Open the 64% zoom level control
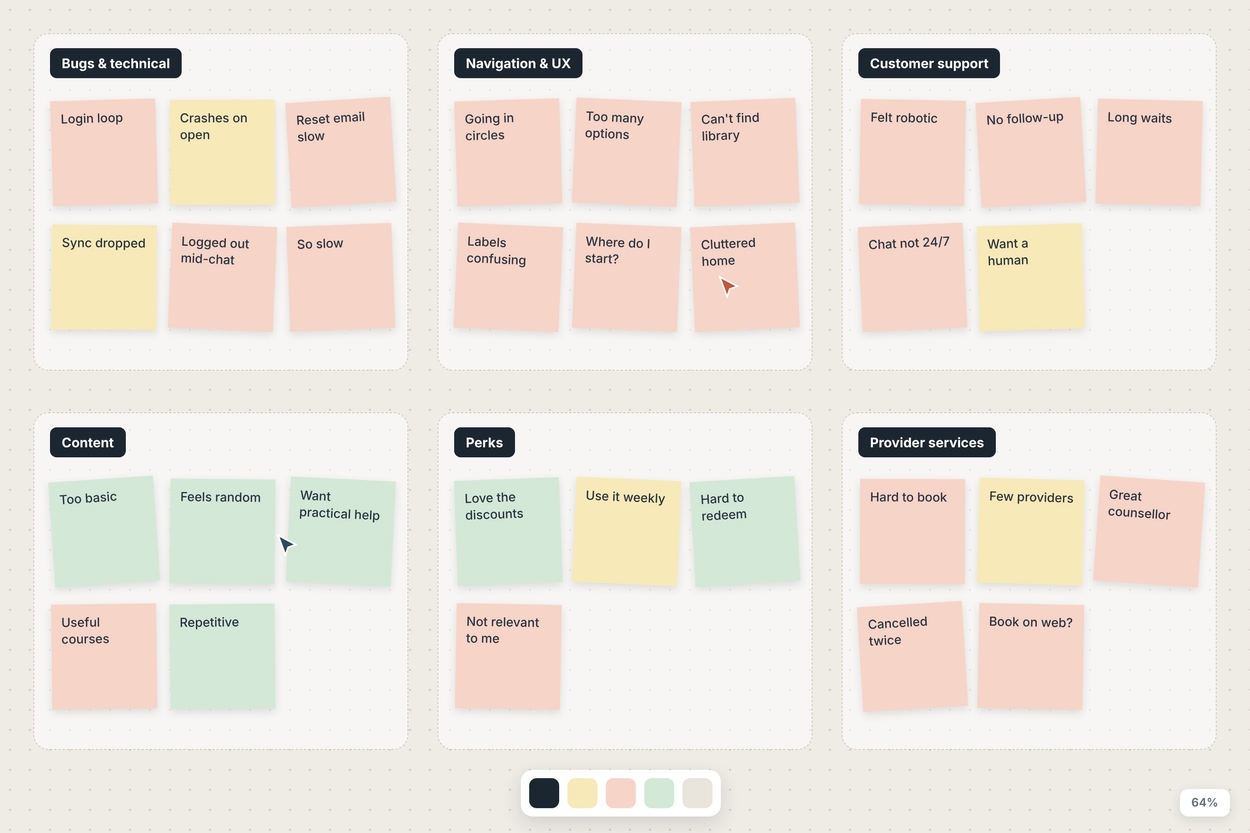 [x=1204, y=802]
